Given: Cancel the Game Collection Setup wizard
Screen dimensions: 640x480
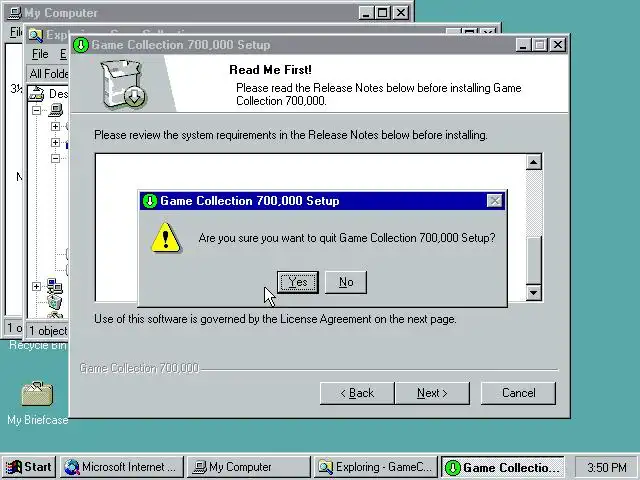Looking at the screenshot, I should point(518,393).
